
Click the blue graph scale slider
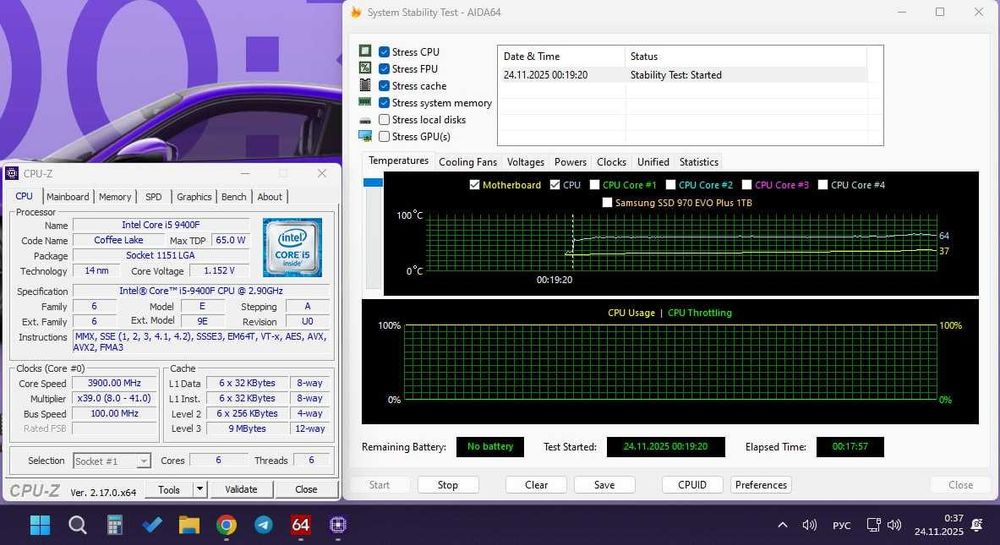tap(372, 182)
